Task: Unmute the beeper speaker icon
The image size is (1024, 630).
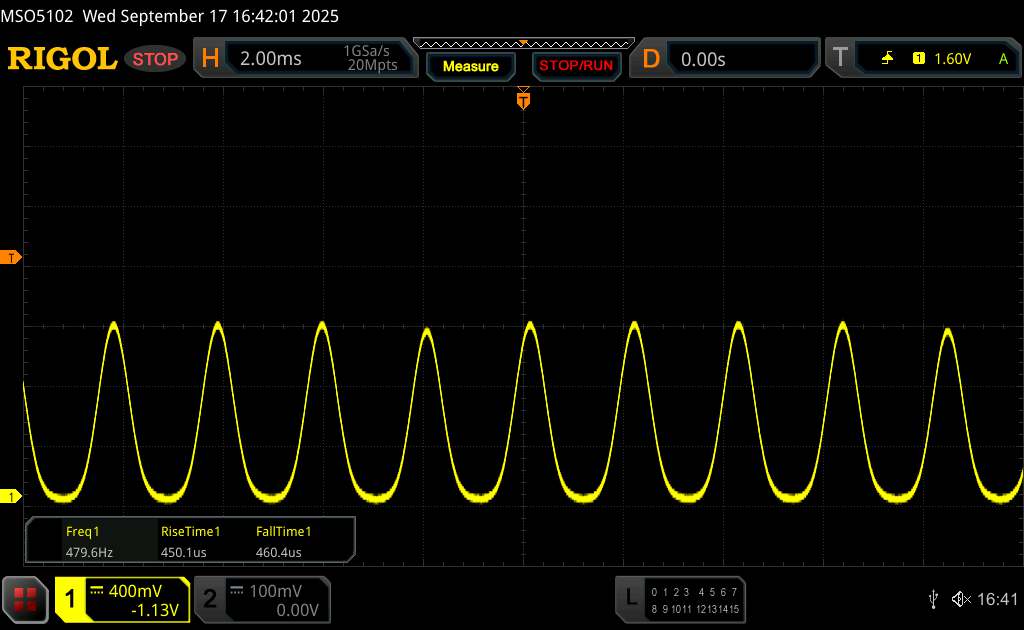Action: tap(960, 598)
